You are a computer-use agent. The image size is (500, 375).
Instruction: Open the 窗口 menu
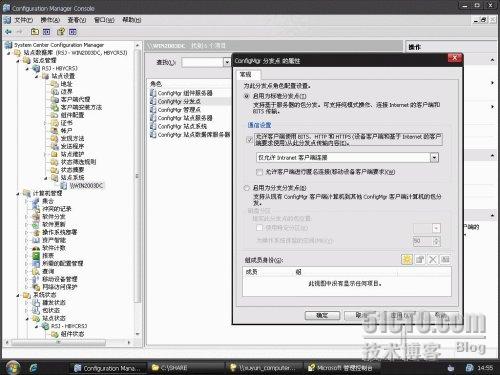point(104,20)
